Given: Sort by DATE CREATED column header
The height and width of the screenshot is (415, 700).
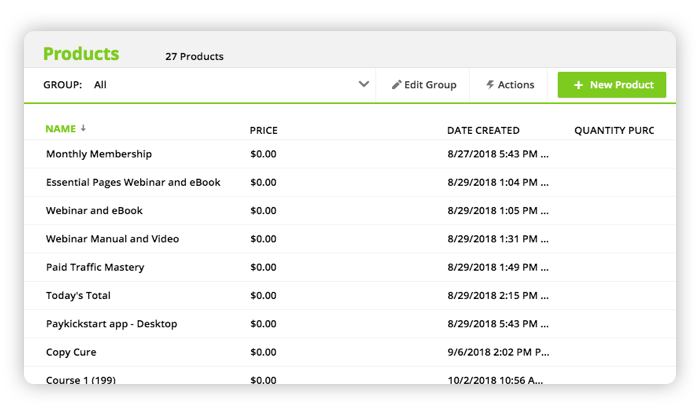Looking at the screenshot, I should [483, 130].
